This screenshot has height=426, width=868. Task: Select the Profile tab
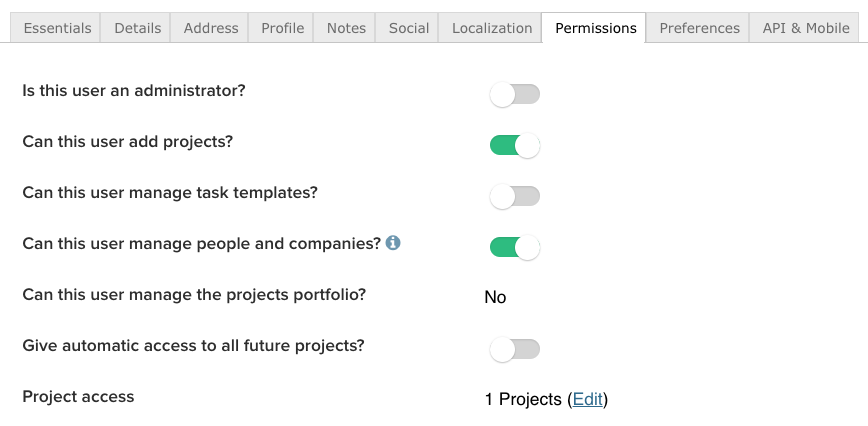coord(283,28)
